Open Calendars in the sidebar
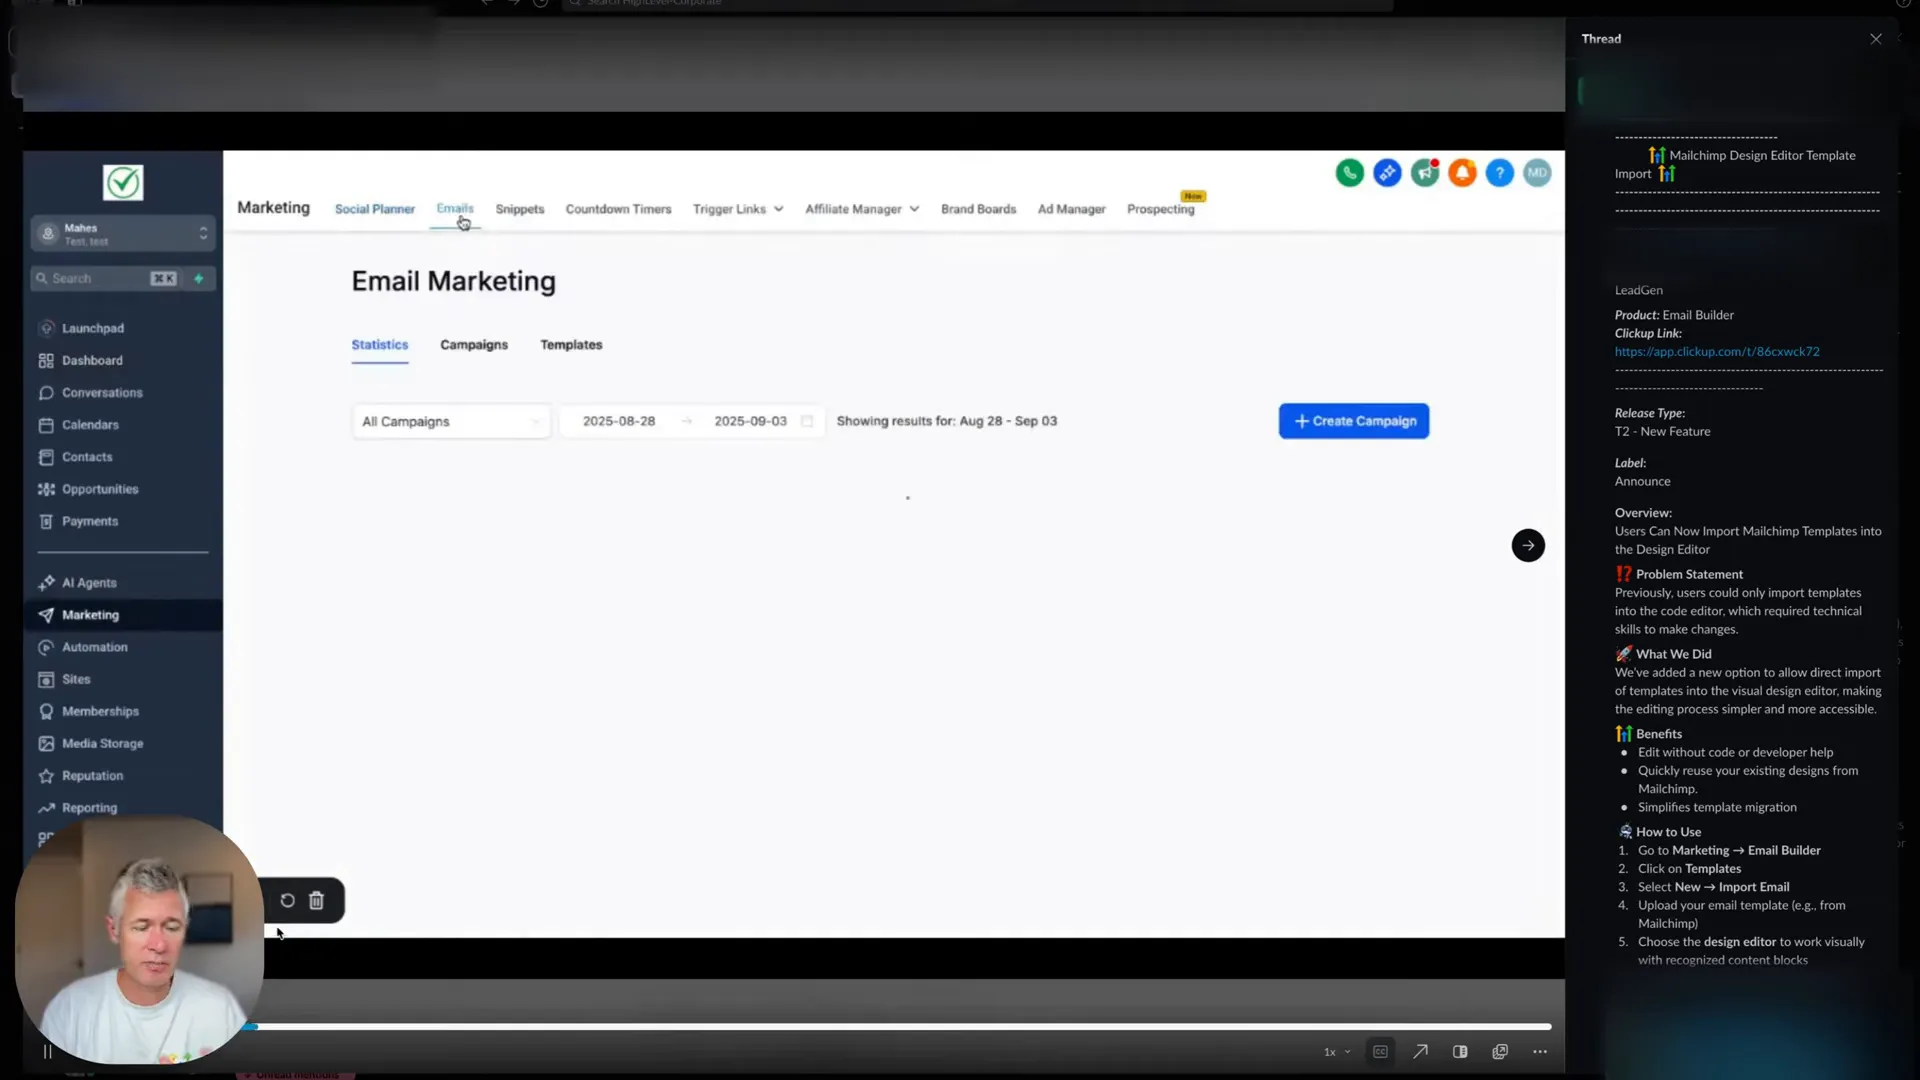The height and width of the screenshot is (1080, 1920). coord(90,424)
